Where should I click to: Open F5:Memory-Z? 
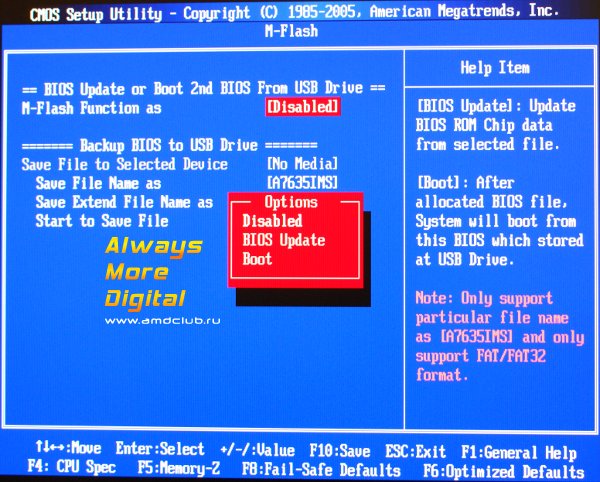click(181, 469)
